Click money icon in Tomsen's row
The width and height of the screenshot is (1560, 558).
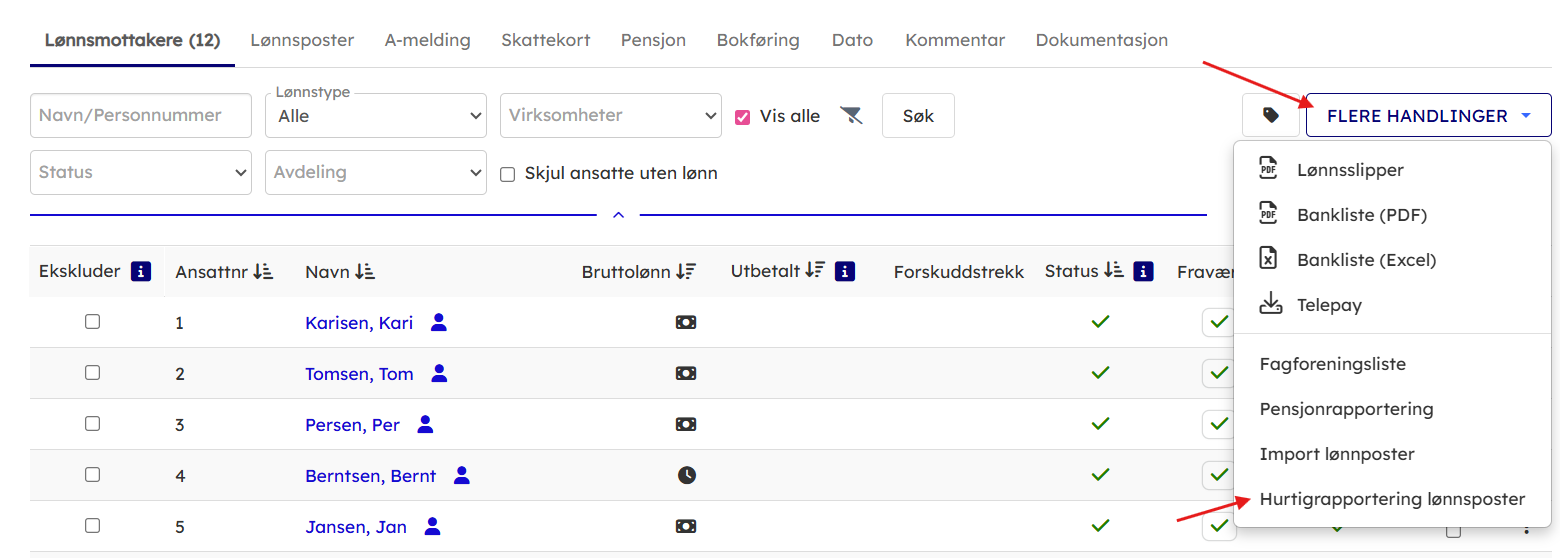[686, 373]
